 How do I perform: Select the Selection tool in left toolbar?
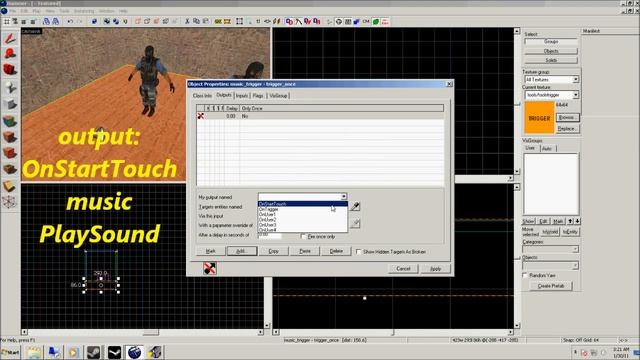pos(10,39)
